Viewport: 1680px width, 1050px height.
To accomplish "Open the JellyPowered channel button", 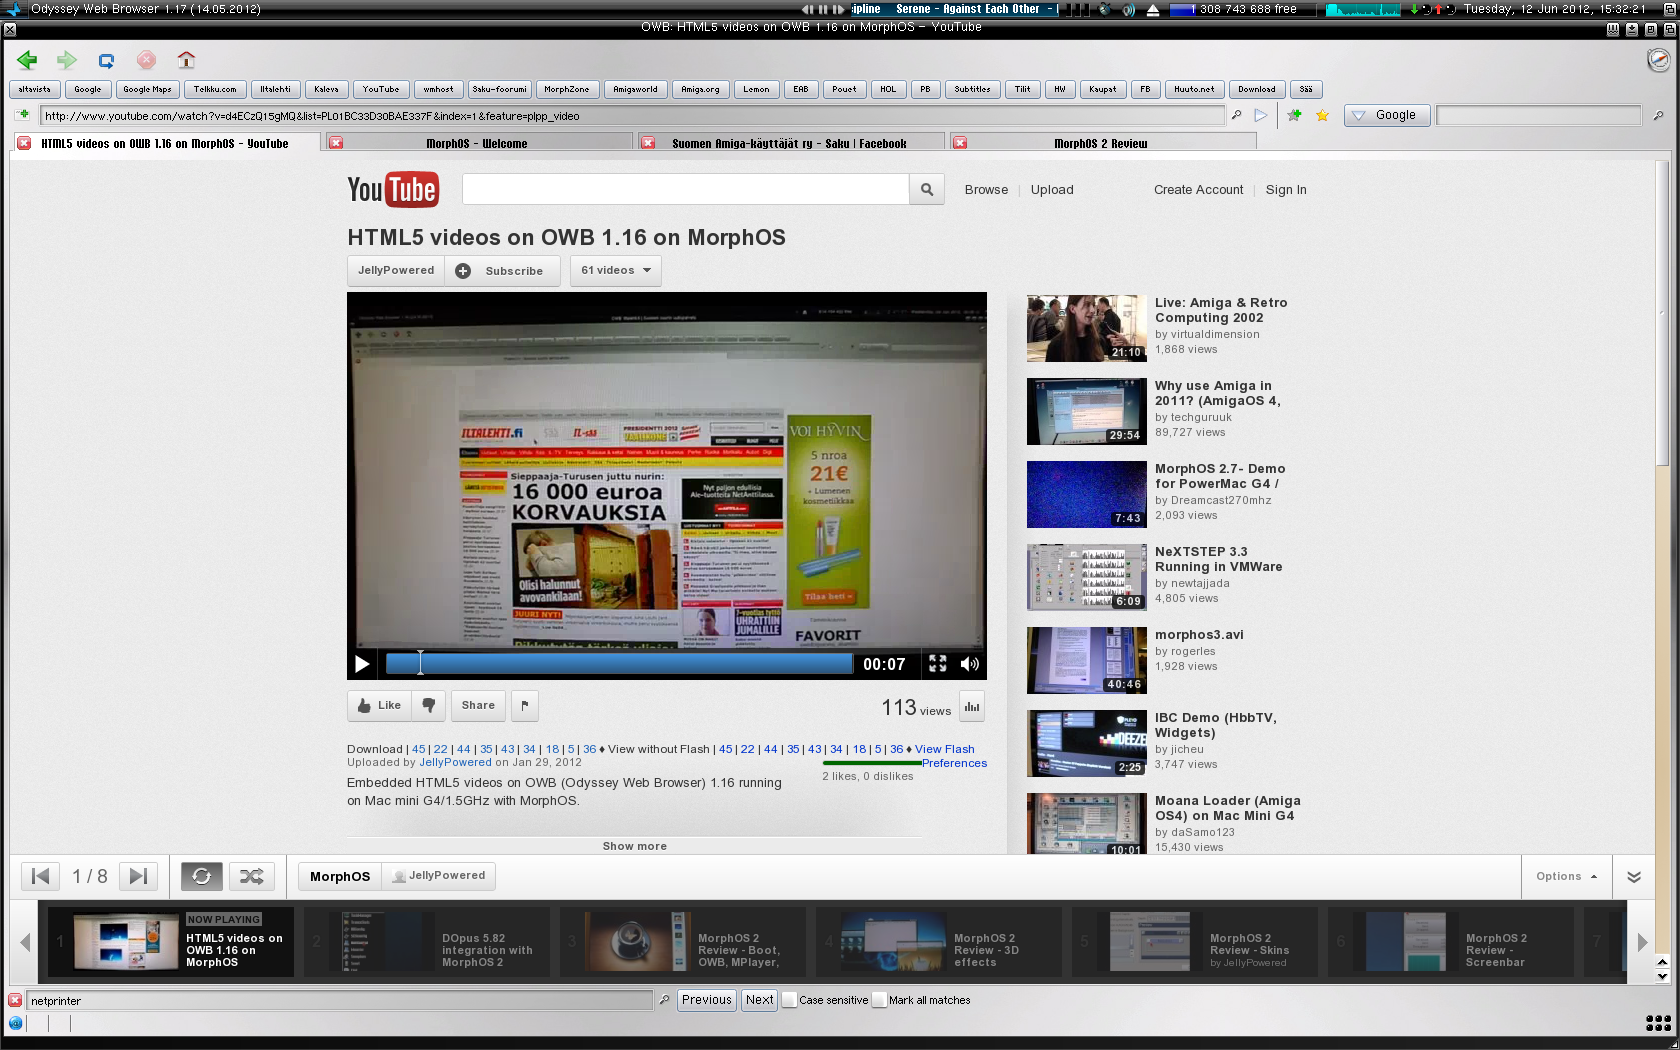I will (x=396, y=271).
